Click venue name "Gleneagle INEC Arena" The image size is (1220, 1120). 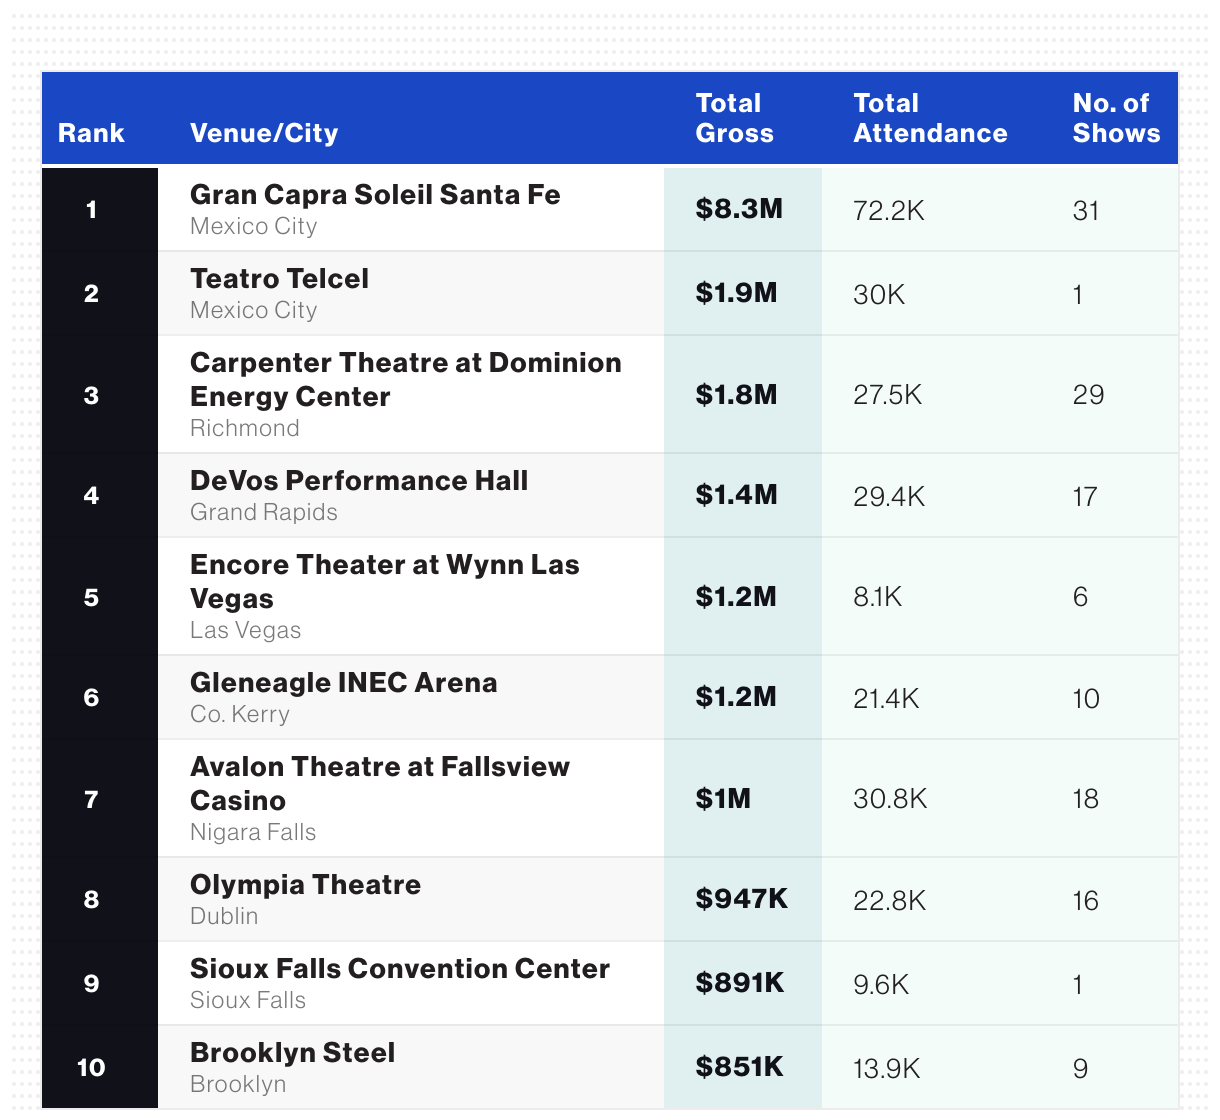point(344,682)
